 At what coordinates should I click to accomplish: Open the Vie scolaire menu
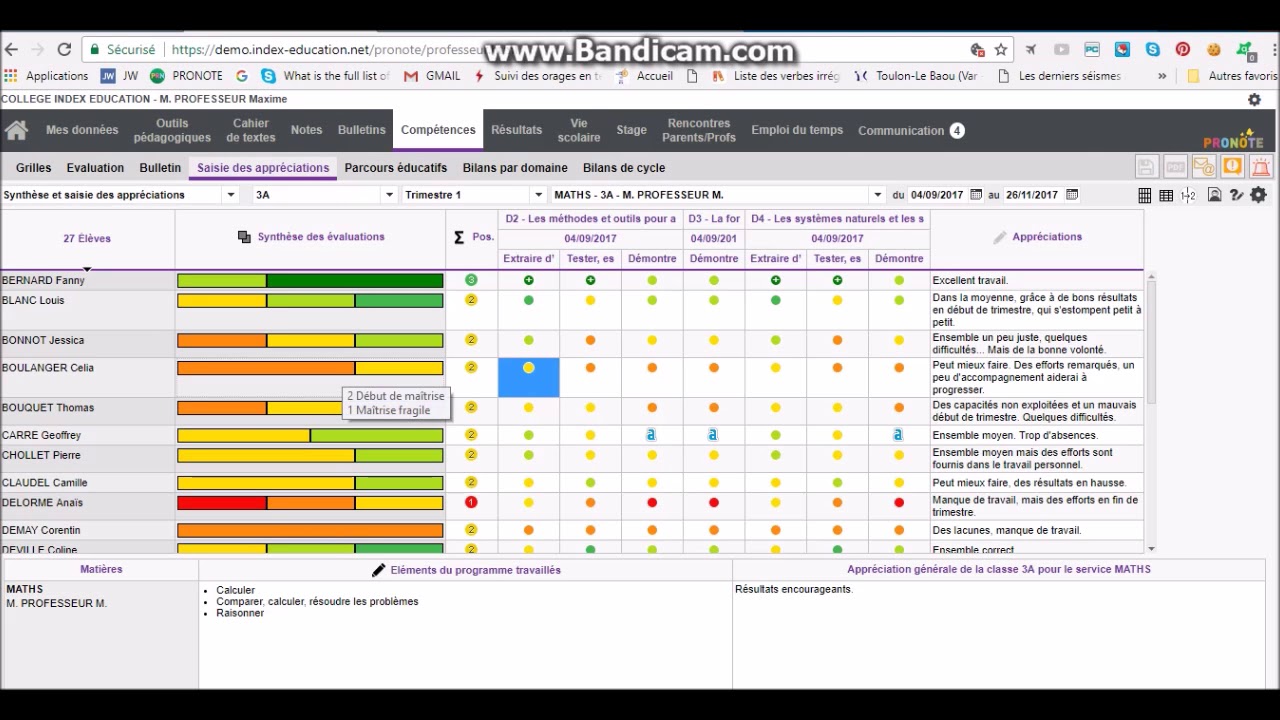click(579, 130)
